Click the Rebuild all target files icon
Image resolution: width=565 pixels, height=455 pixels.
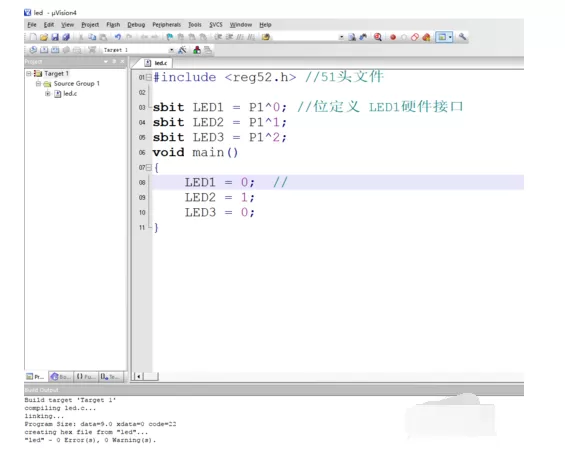click(x=55, y=50)
